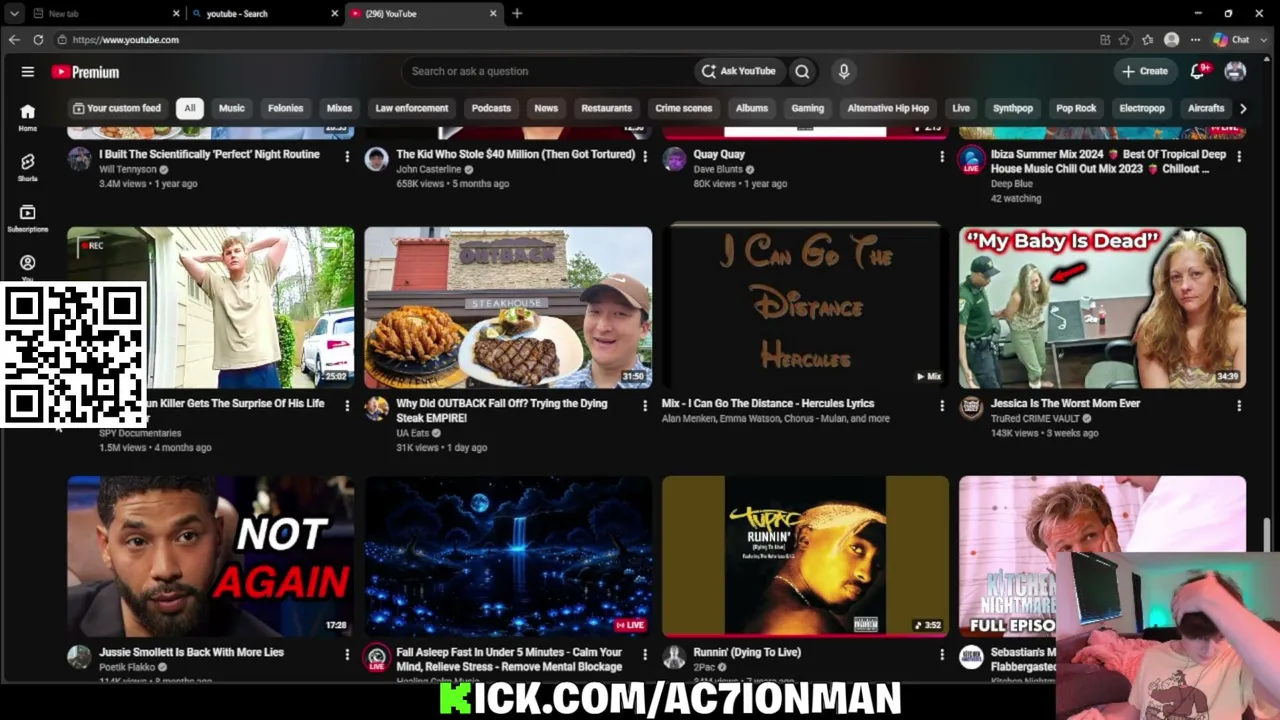The width and height of the screenshot is (1280, 720).
Task: Go to Home in the sidebar
Action: tap(28, 117)
